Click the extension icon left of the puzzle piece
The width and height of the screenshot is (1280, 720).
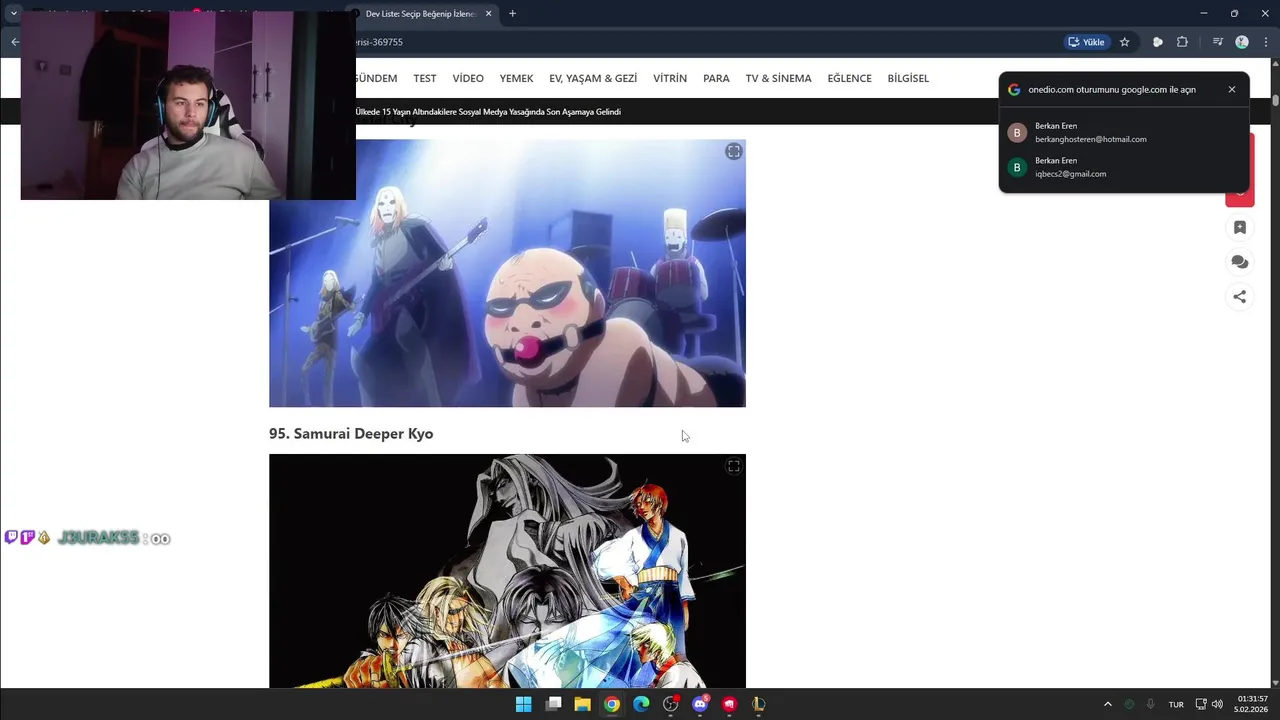point(1158,42)
